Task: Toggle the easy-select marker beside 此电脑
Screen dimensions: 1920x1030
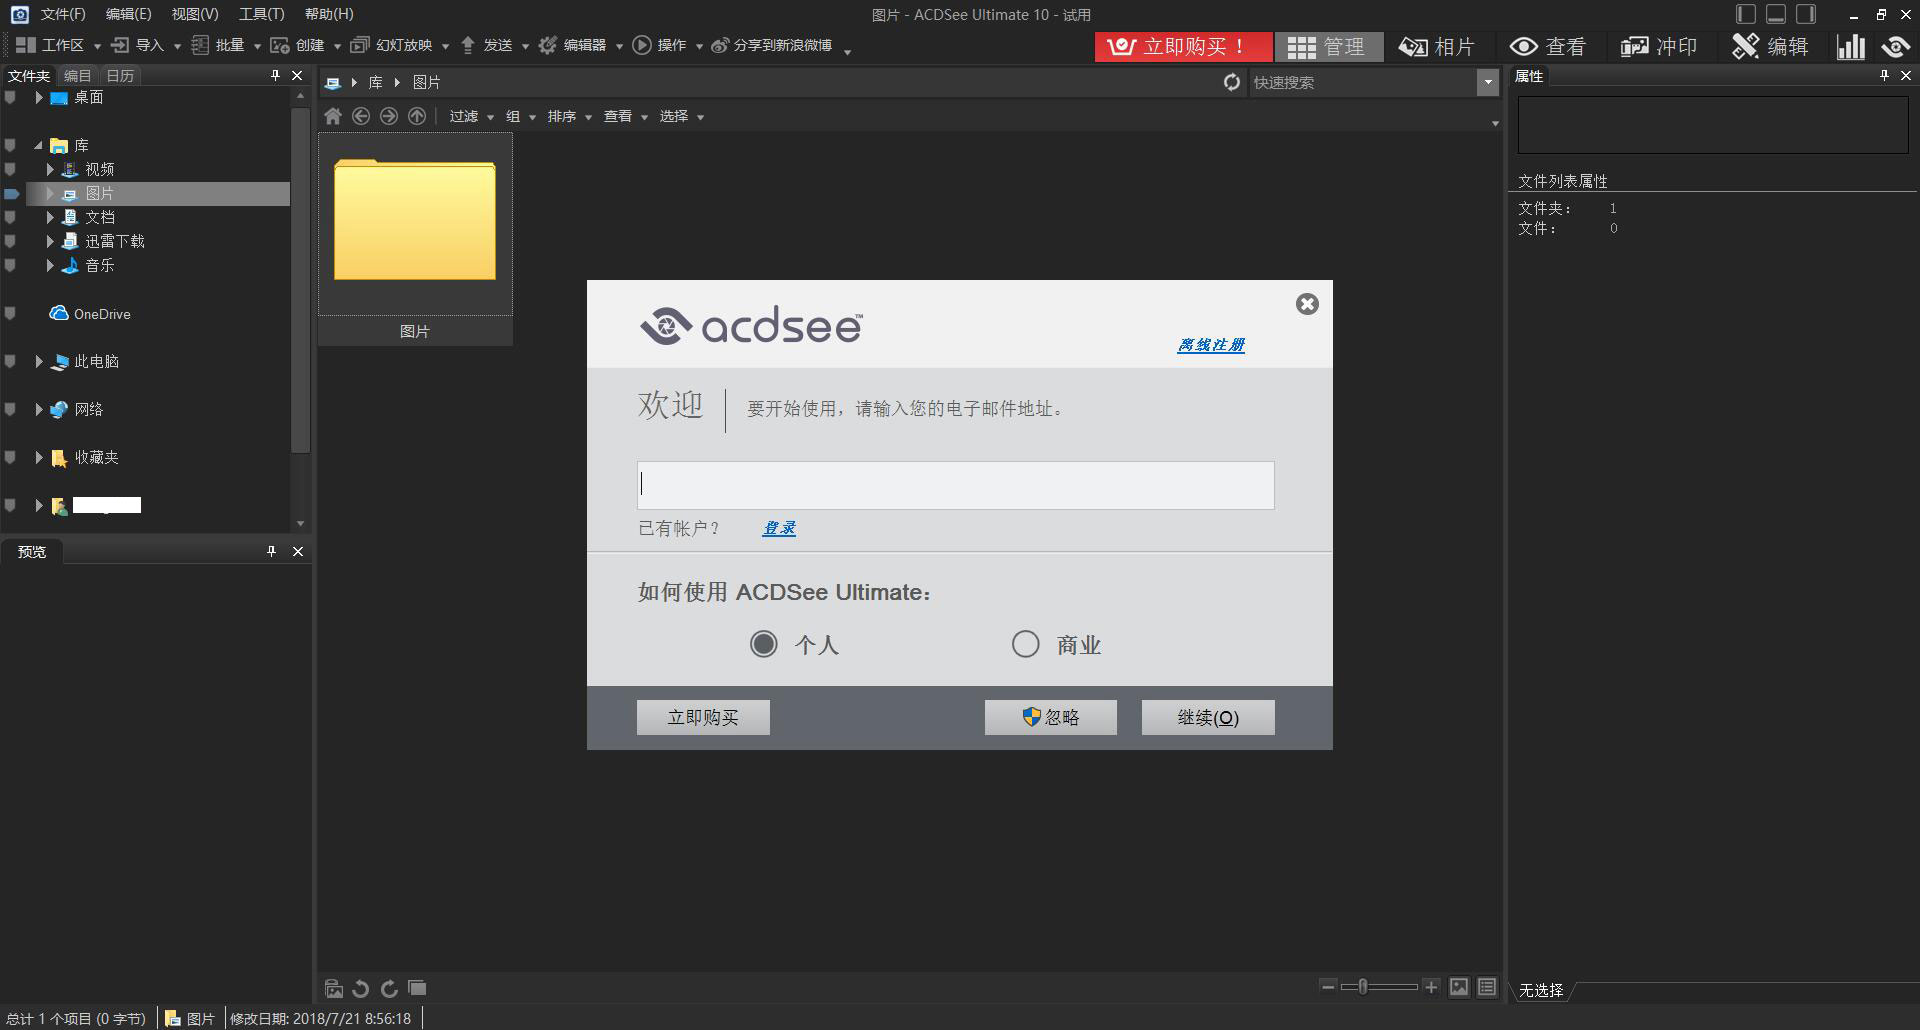Action: (x=10, y=361)
